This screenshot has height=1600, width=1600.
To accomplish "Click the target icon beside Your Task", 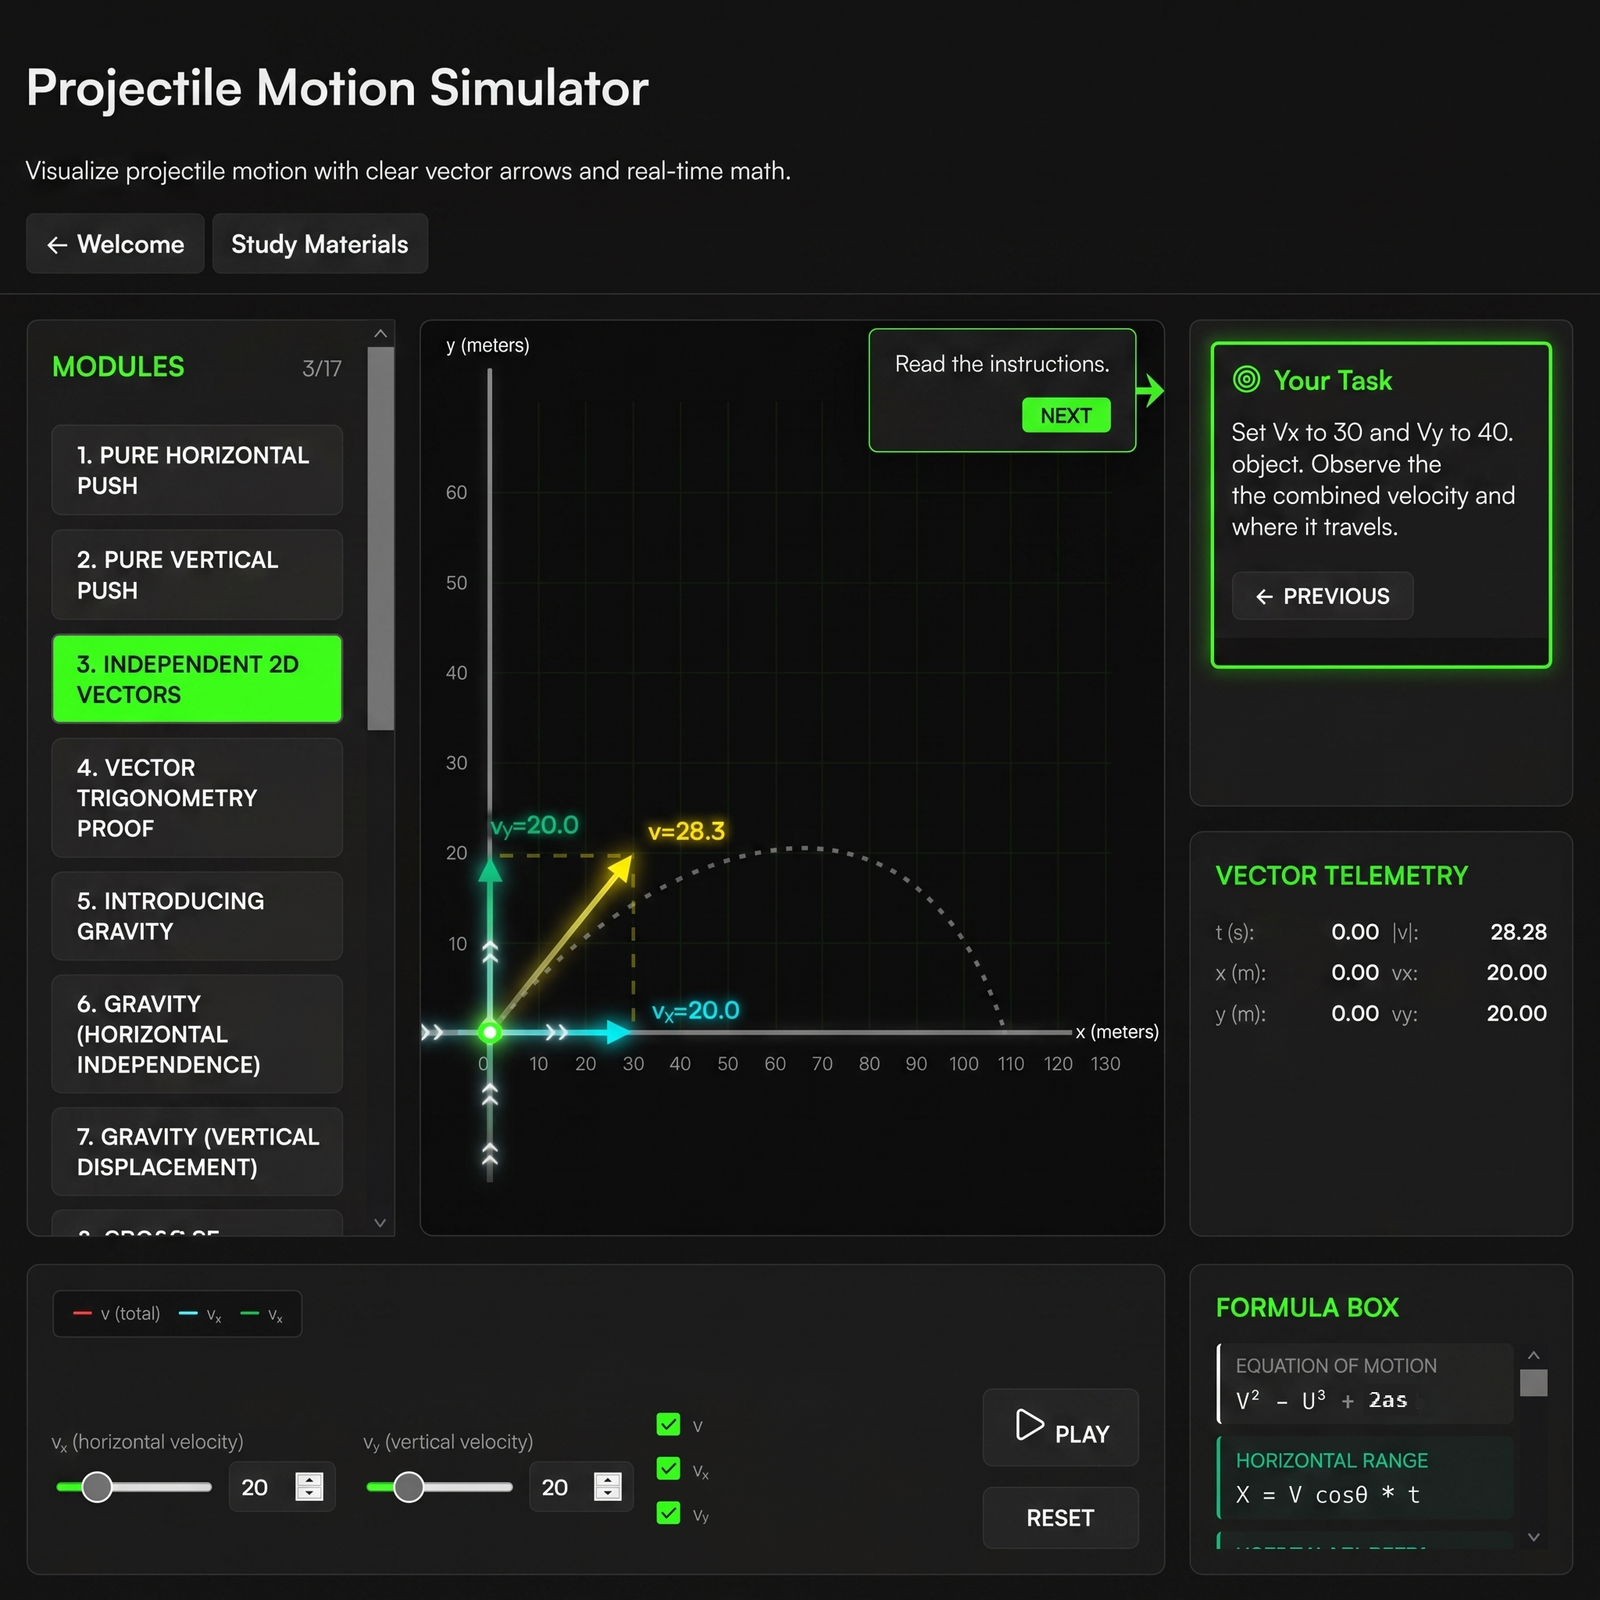I will click(1246, 379).
